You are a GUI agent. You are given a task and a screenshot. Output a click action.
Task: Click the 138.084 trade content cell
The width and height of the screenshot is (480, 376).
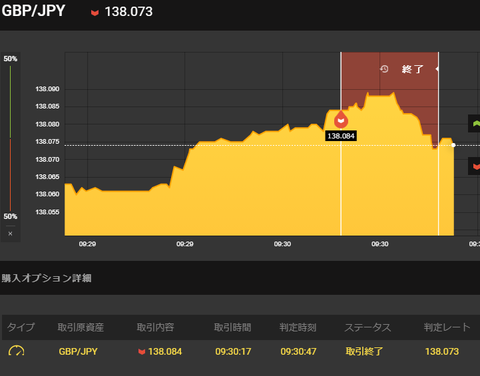click(165, 351)
